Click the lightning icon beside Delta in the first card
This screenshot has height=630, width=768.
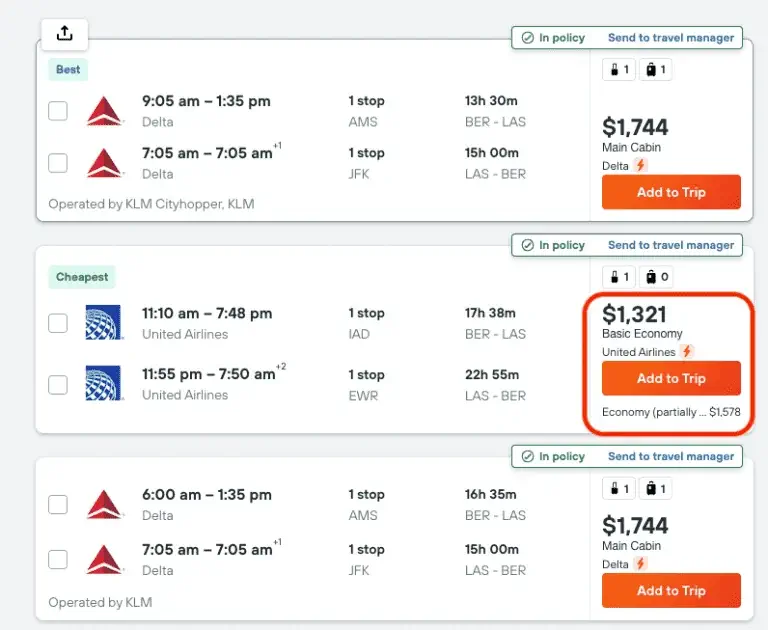640,166
